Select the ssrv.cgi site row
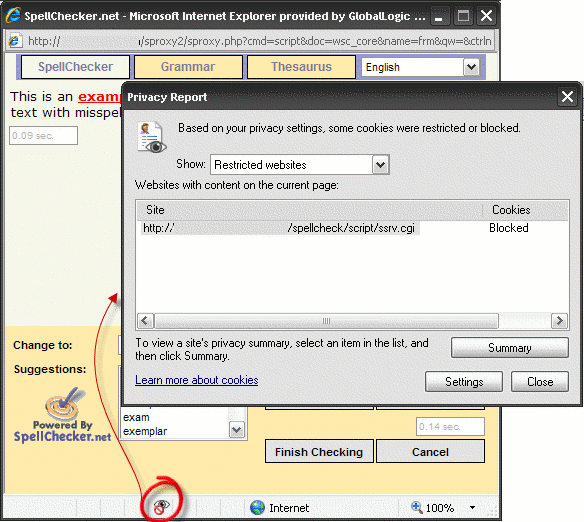Screen dimensions: 584x522 click(x=279, y=228)
